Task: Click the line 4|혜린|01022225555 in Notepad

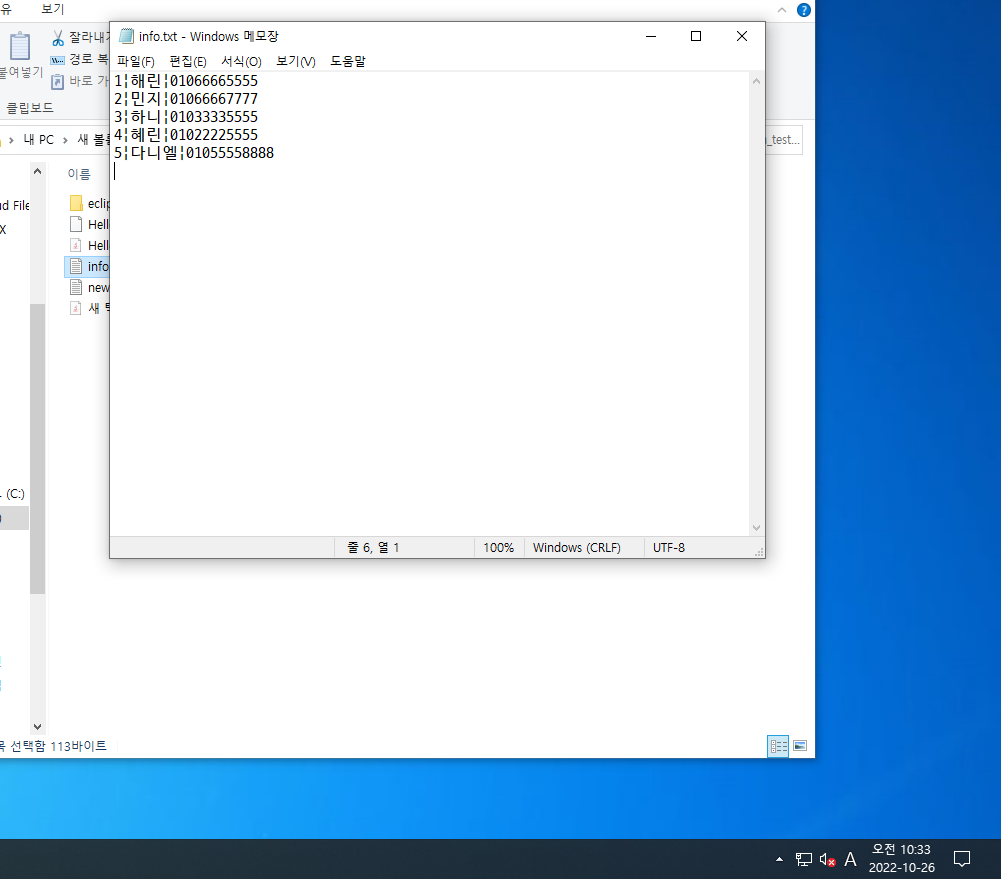Action: pos(186,135)
